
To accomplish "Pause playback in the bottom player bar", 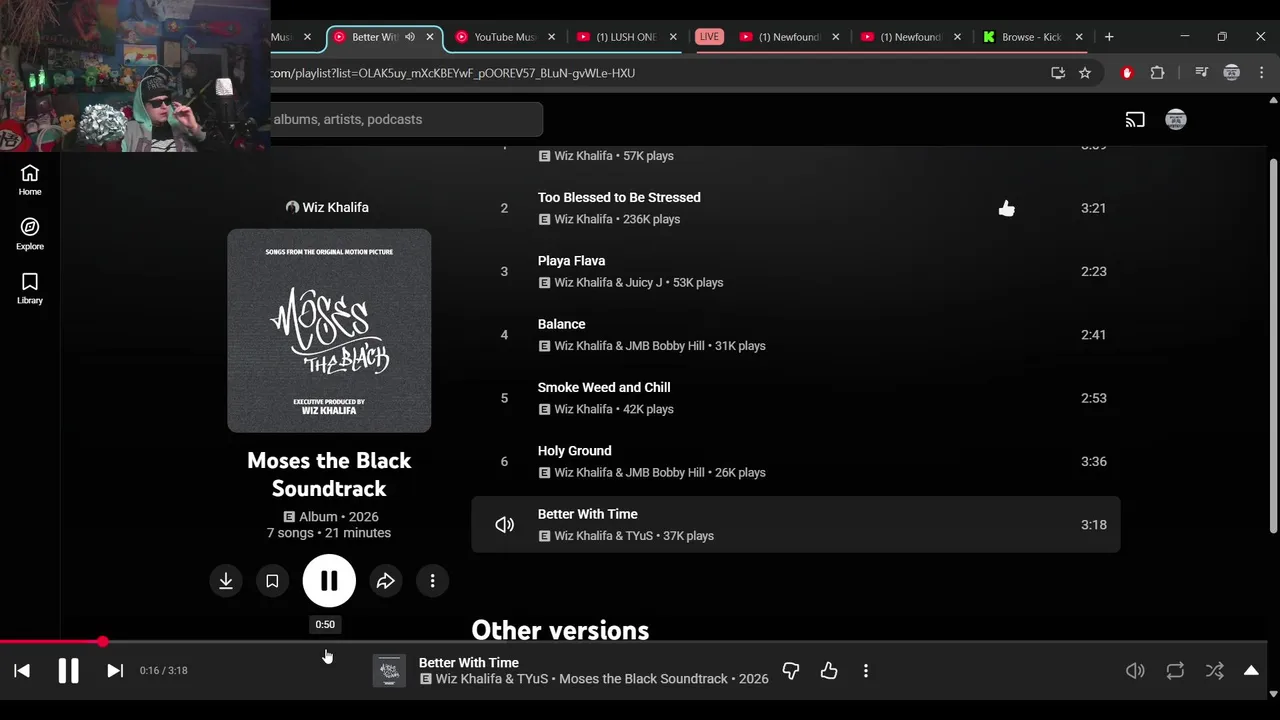I will 68,671.
